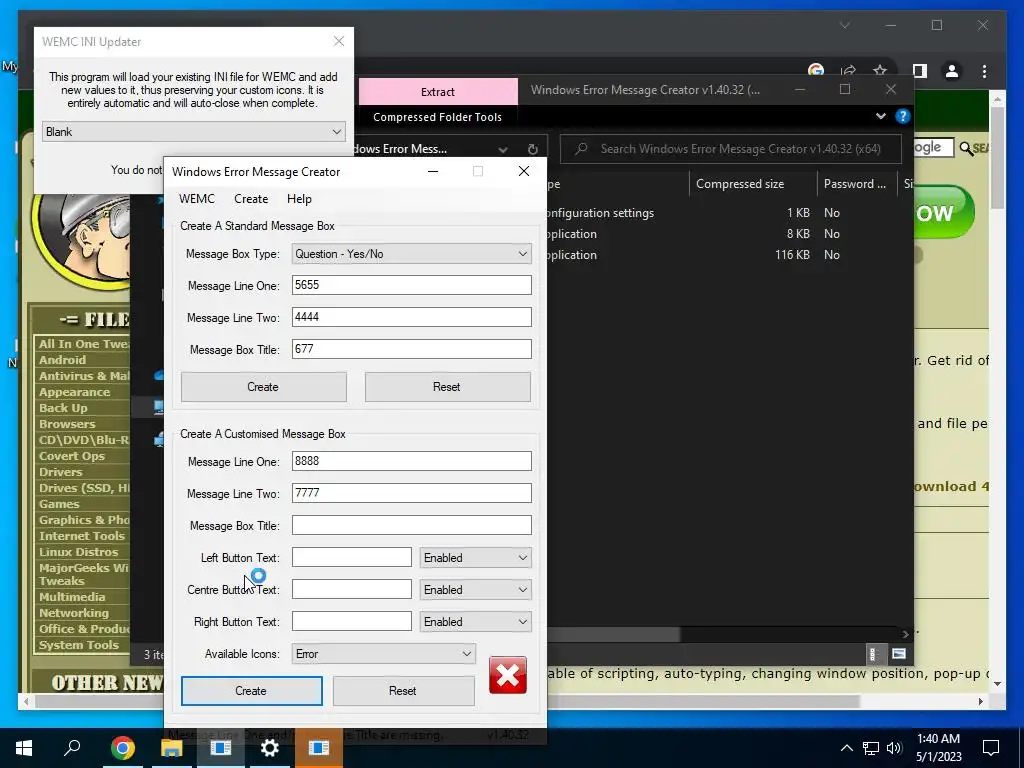1024x768 pixels.
Task: Click customised Message Line One field
Action: (x=411, y=461)
